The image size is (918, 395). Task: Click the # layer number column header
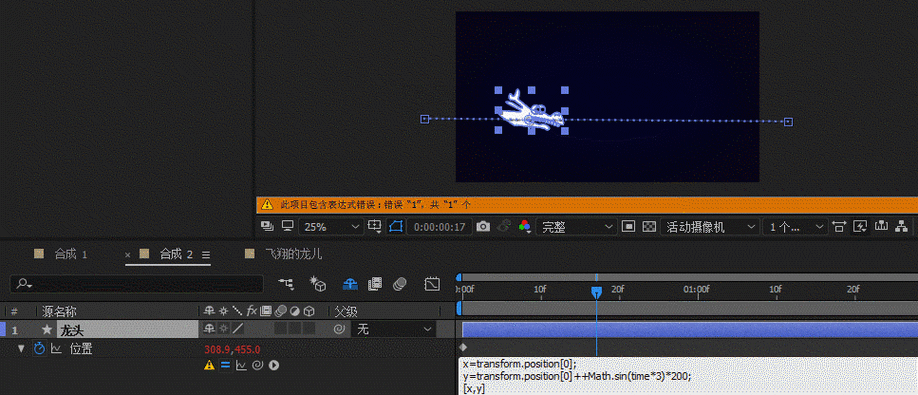click(x=14, y=311)
